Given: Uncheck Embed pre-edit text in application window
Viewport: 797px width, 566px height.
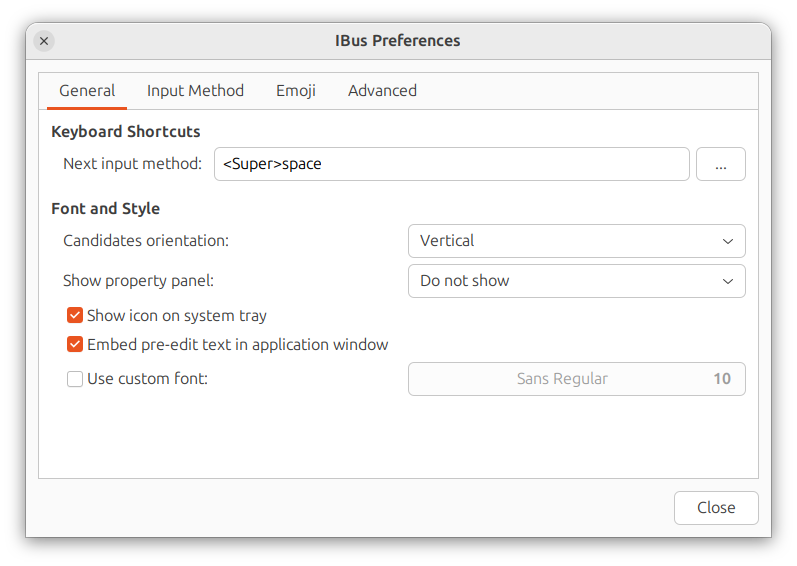Looking at the screenshot, I should click(x=75, y=345).
